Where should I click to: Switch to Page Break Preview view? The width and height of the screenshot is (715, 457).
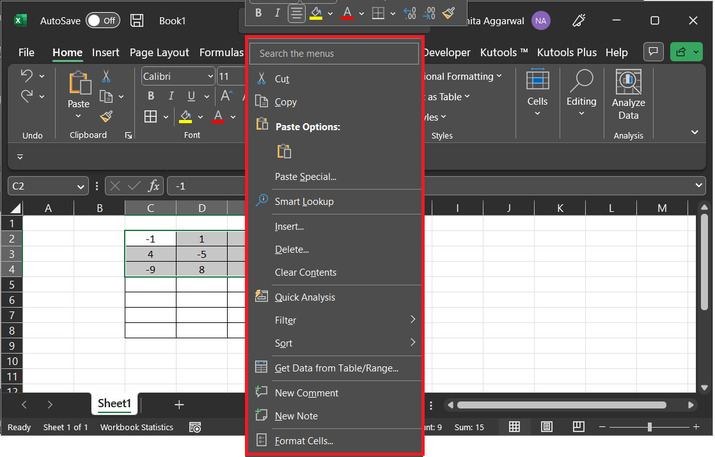click(579, 427)
